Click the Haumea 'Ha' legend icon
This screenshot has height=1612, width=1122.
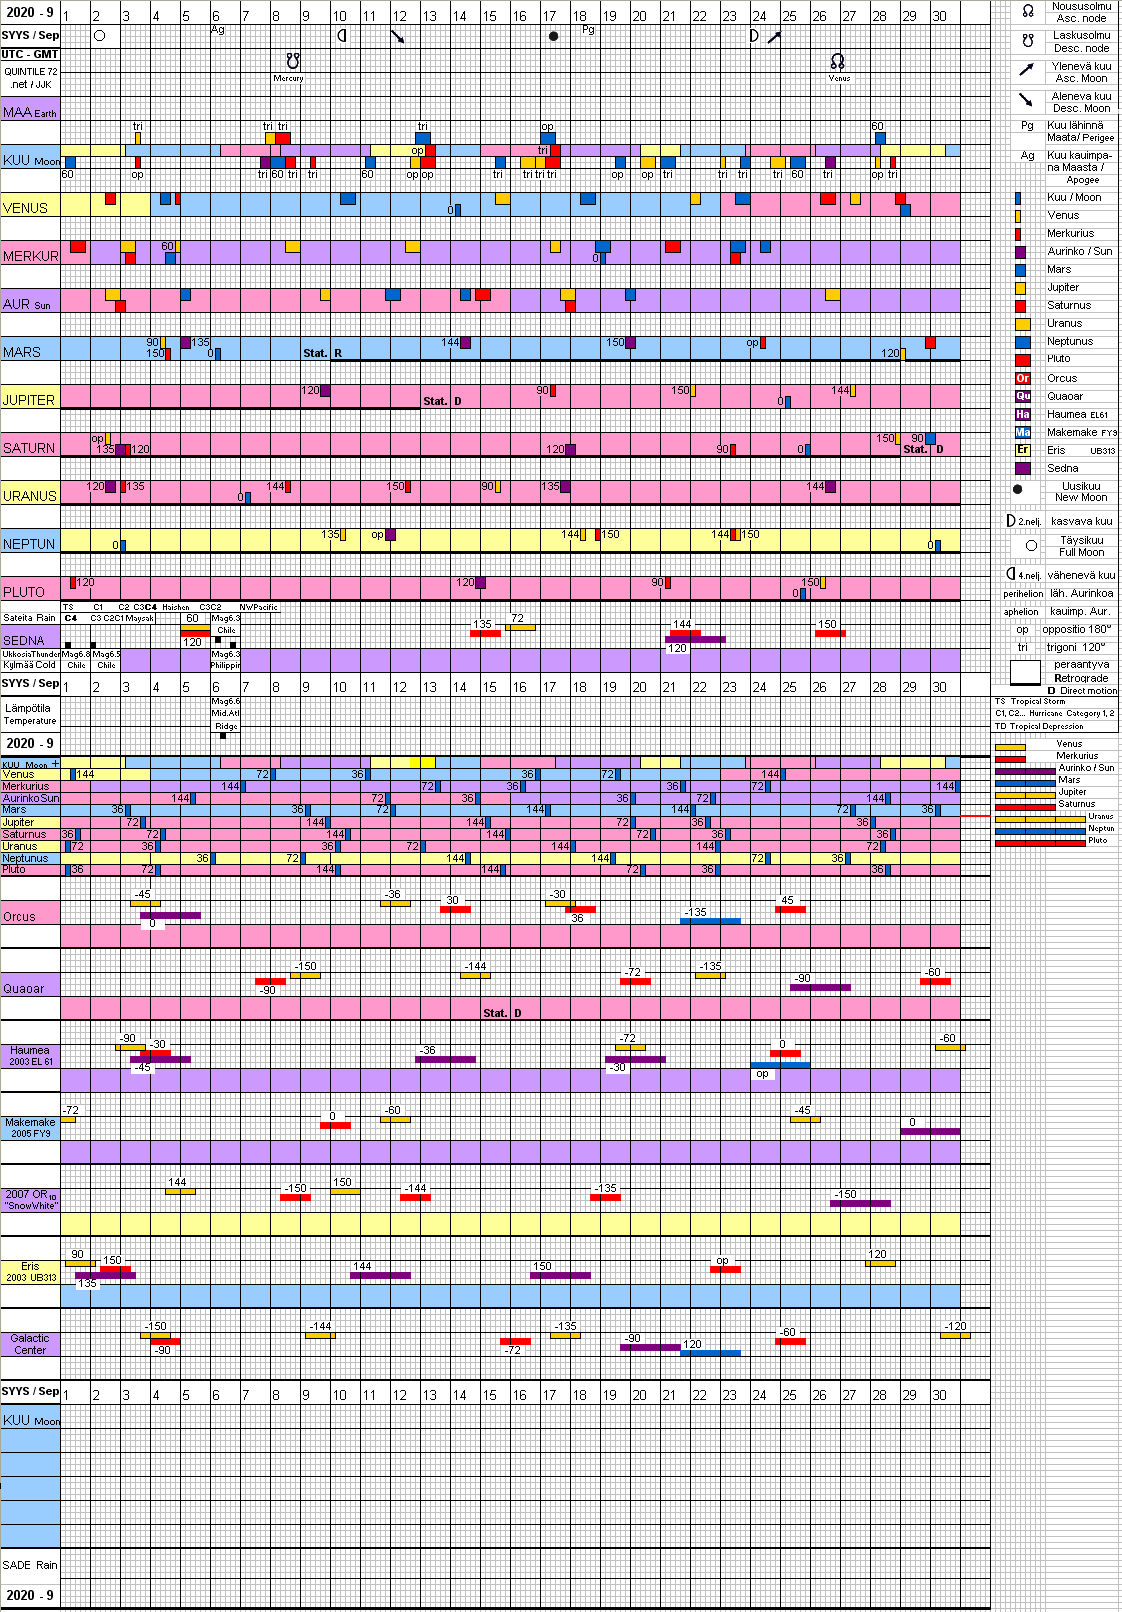(1022, 414)
